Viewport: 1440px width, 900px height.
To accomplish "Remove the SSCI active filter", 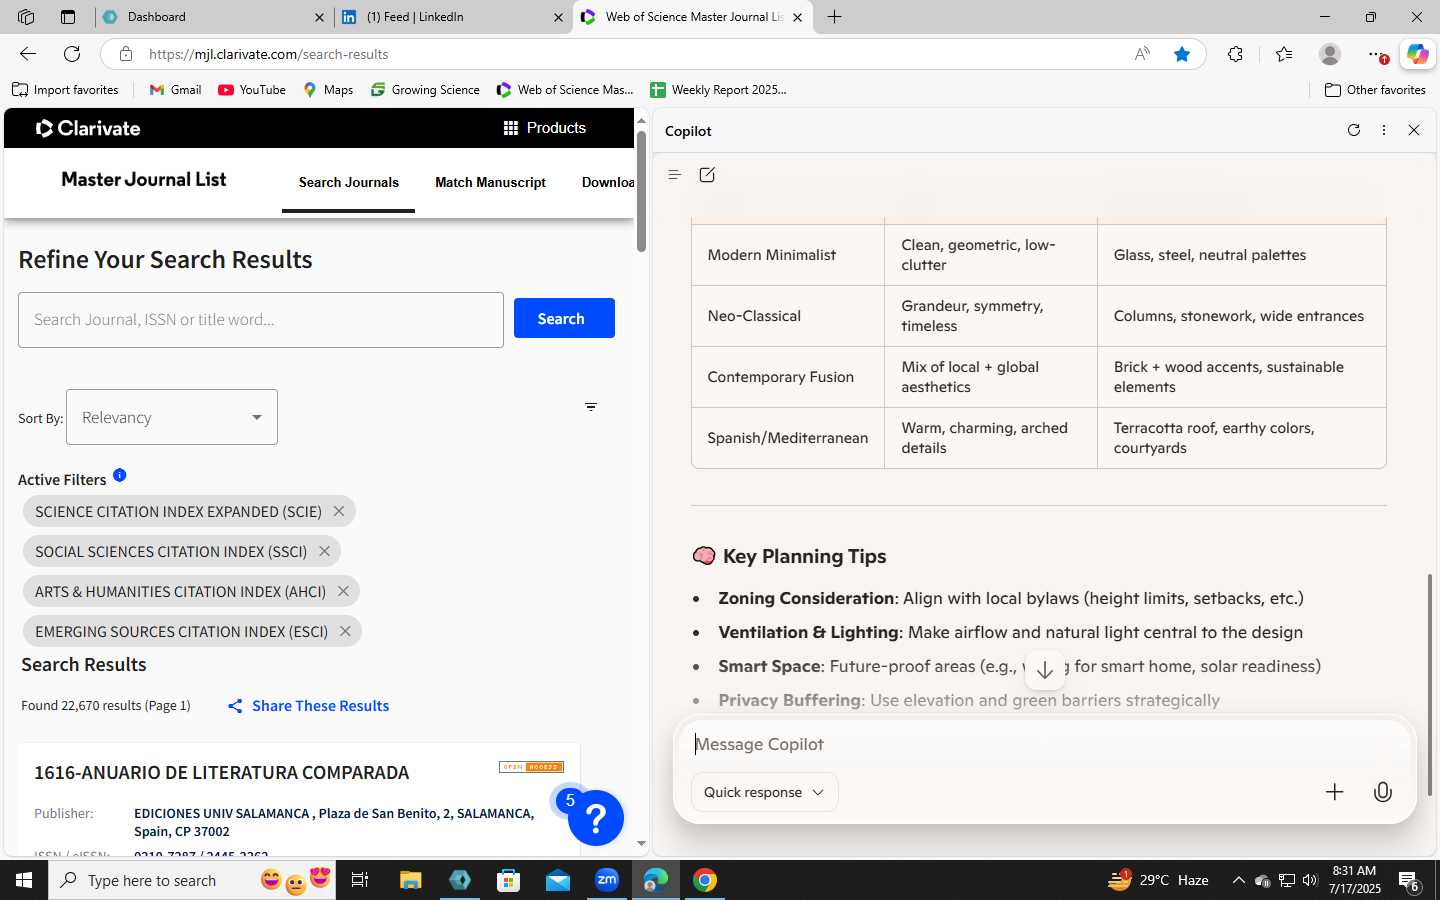I will (x=324, y=551).
